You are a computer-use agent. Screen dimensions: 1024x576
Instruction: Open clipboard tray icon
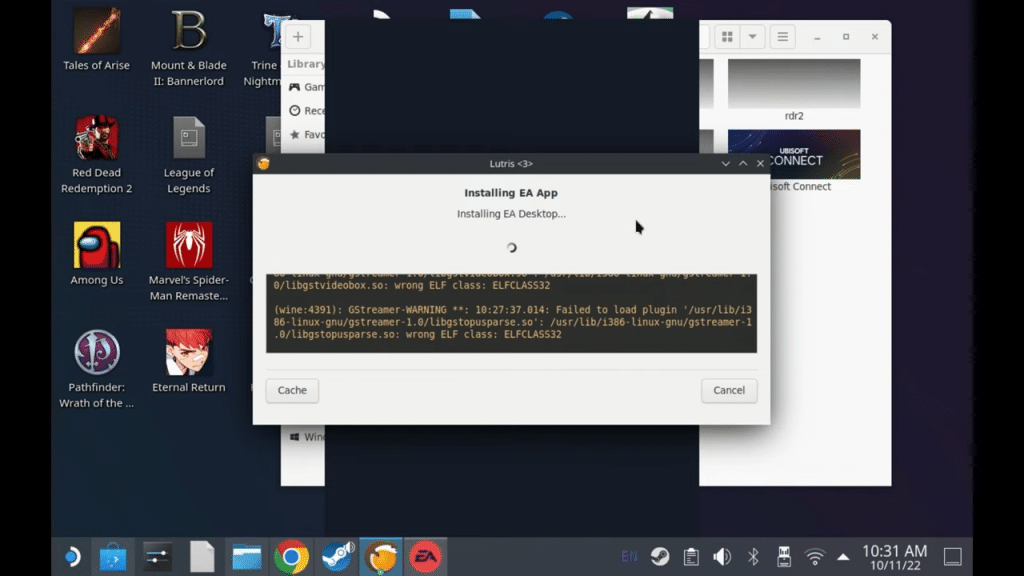691,556
